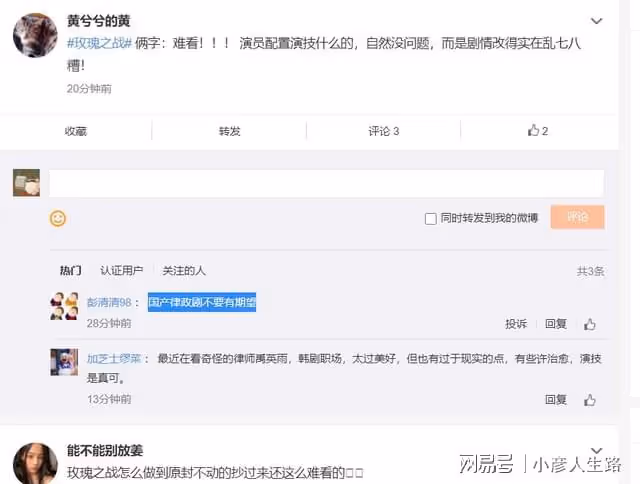Click the comment box user avatar

(x=27, y=183)
